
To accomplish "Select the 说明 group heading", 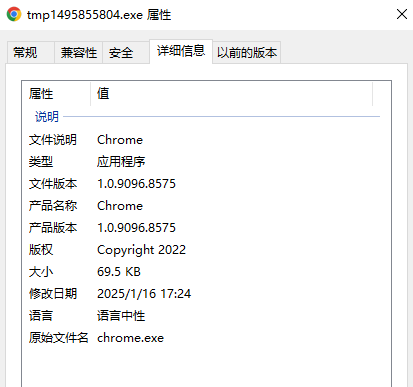I will (x=47, y=117).
